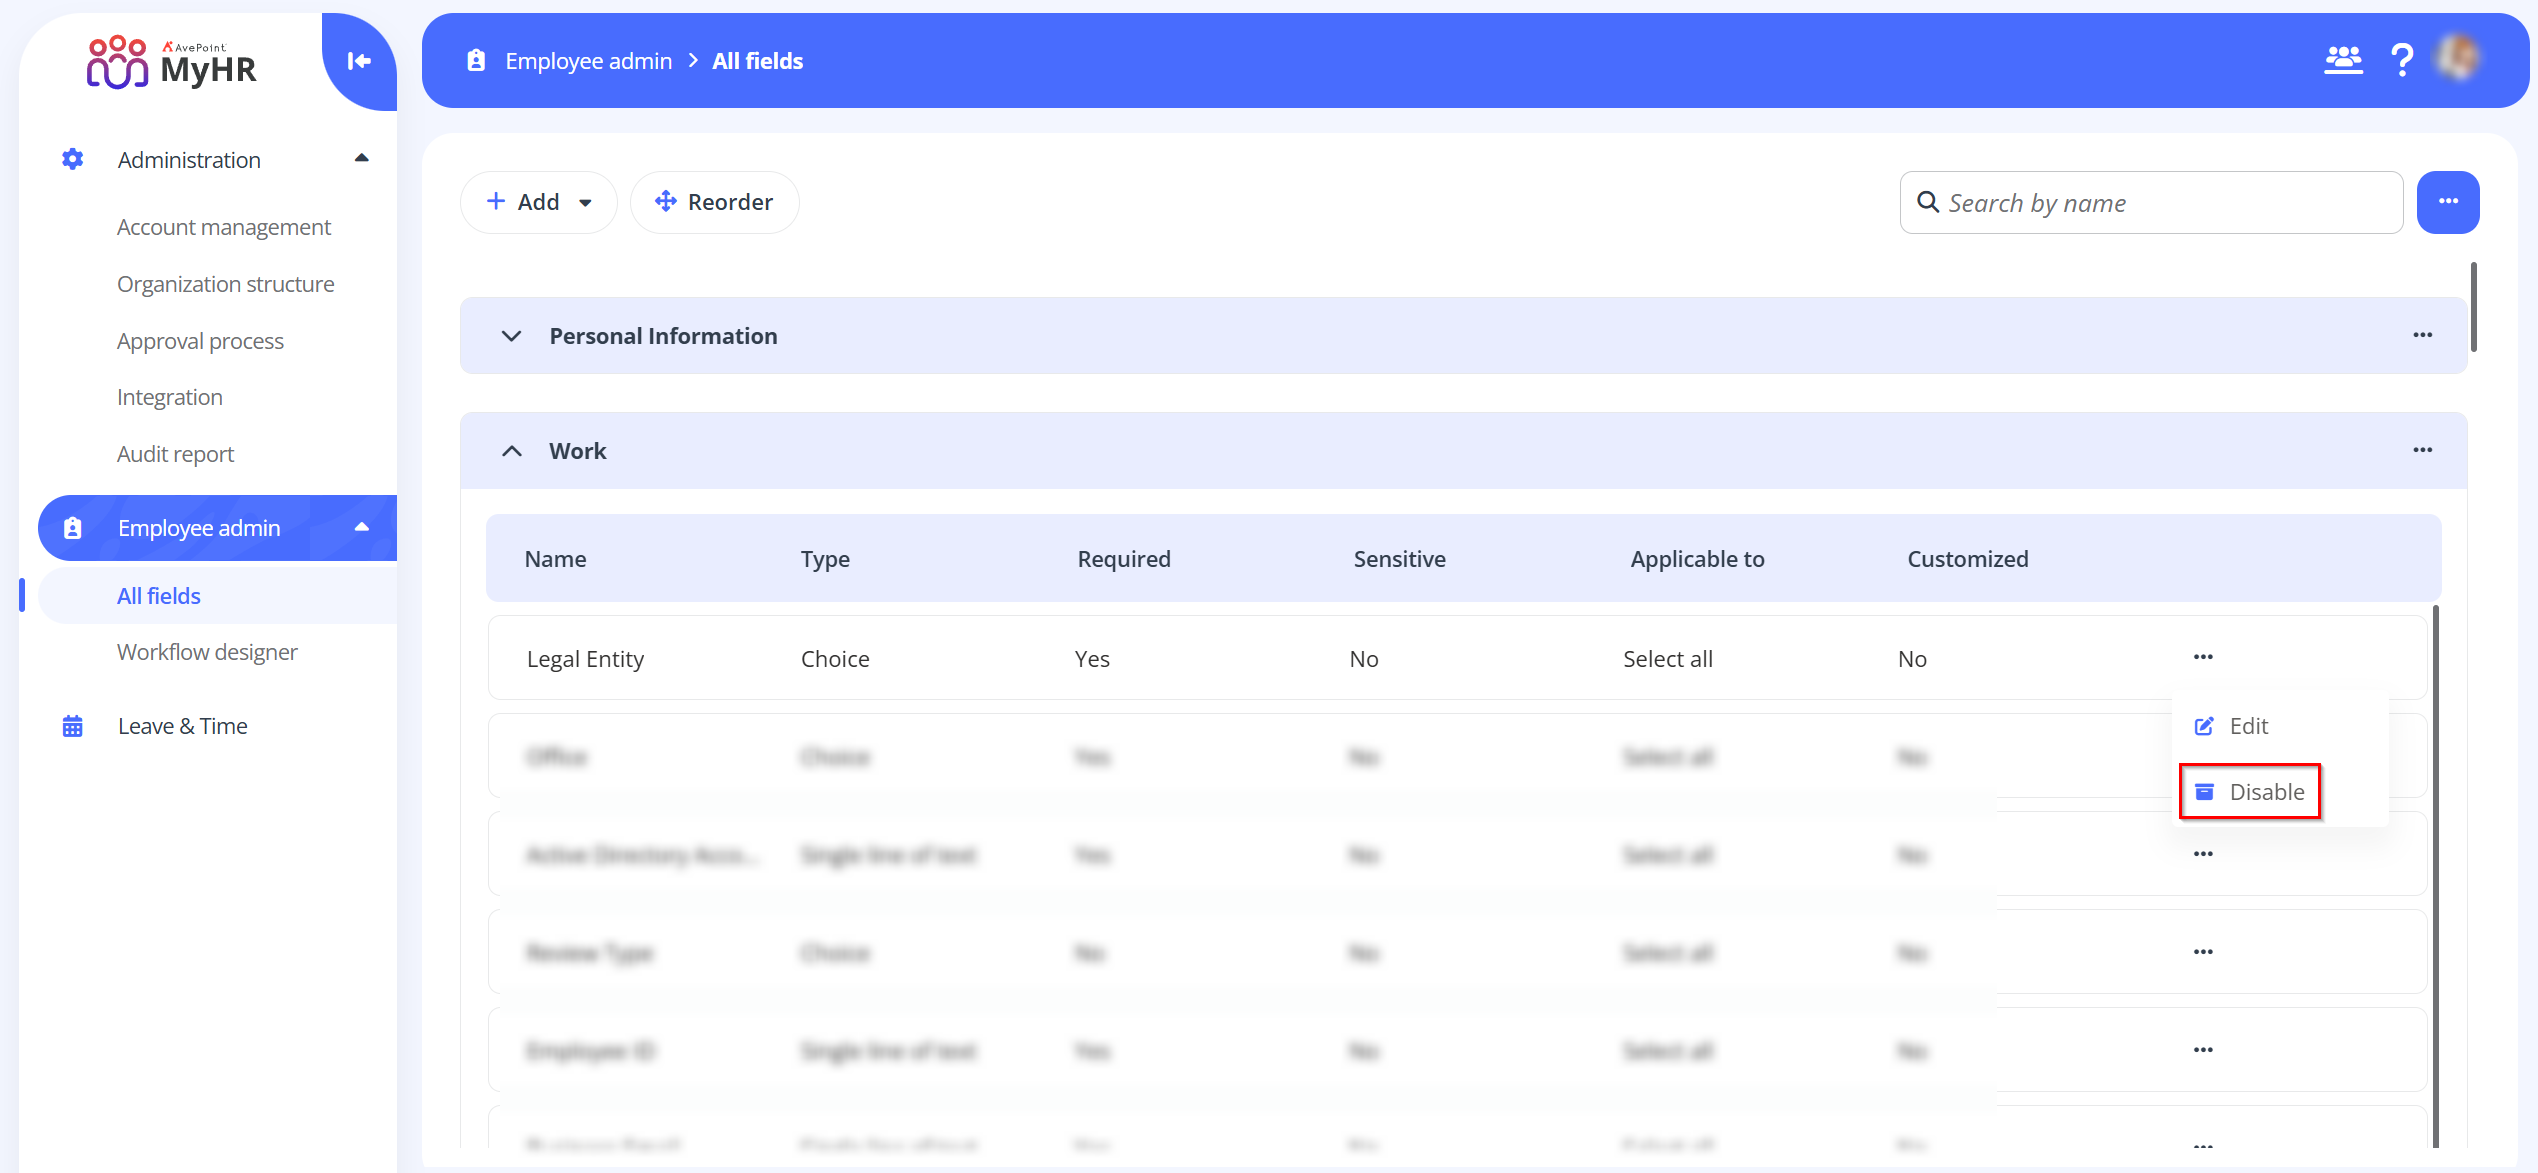Click Select all in Legal Entity row
This screenshot has width=2538, height=1173.
[x=1668, y=659]
